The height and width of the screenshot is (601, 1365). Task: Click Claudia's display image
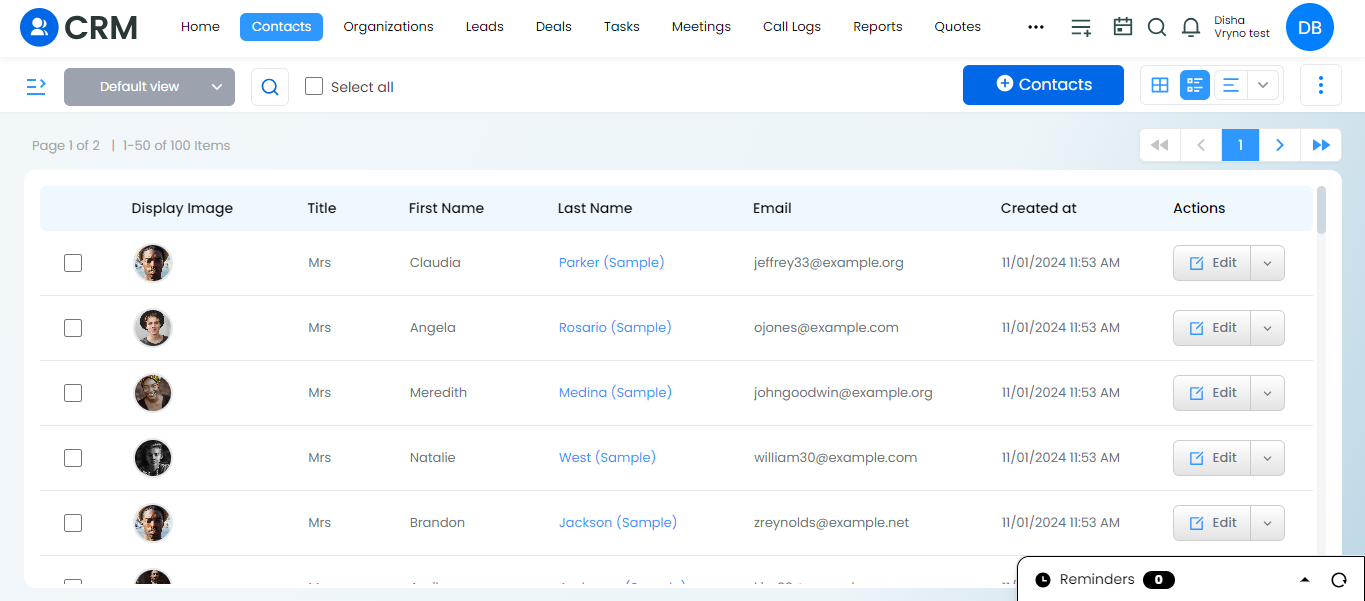(x=153, y=263)
